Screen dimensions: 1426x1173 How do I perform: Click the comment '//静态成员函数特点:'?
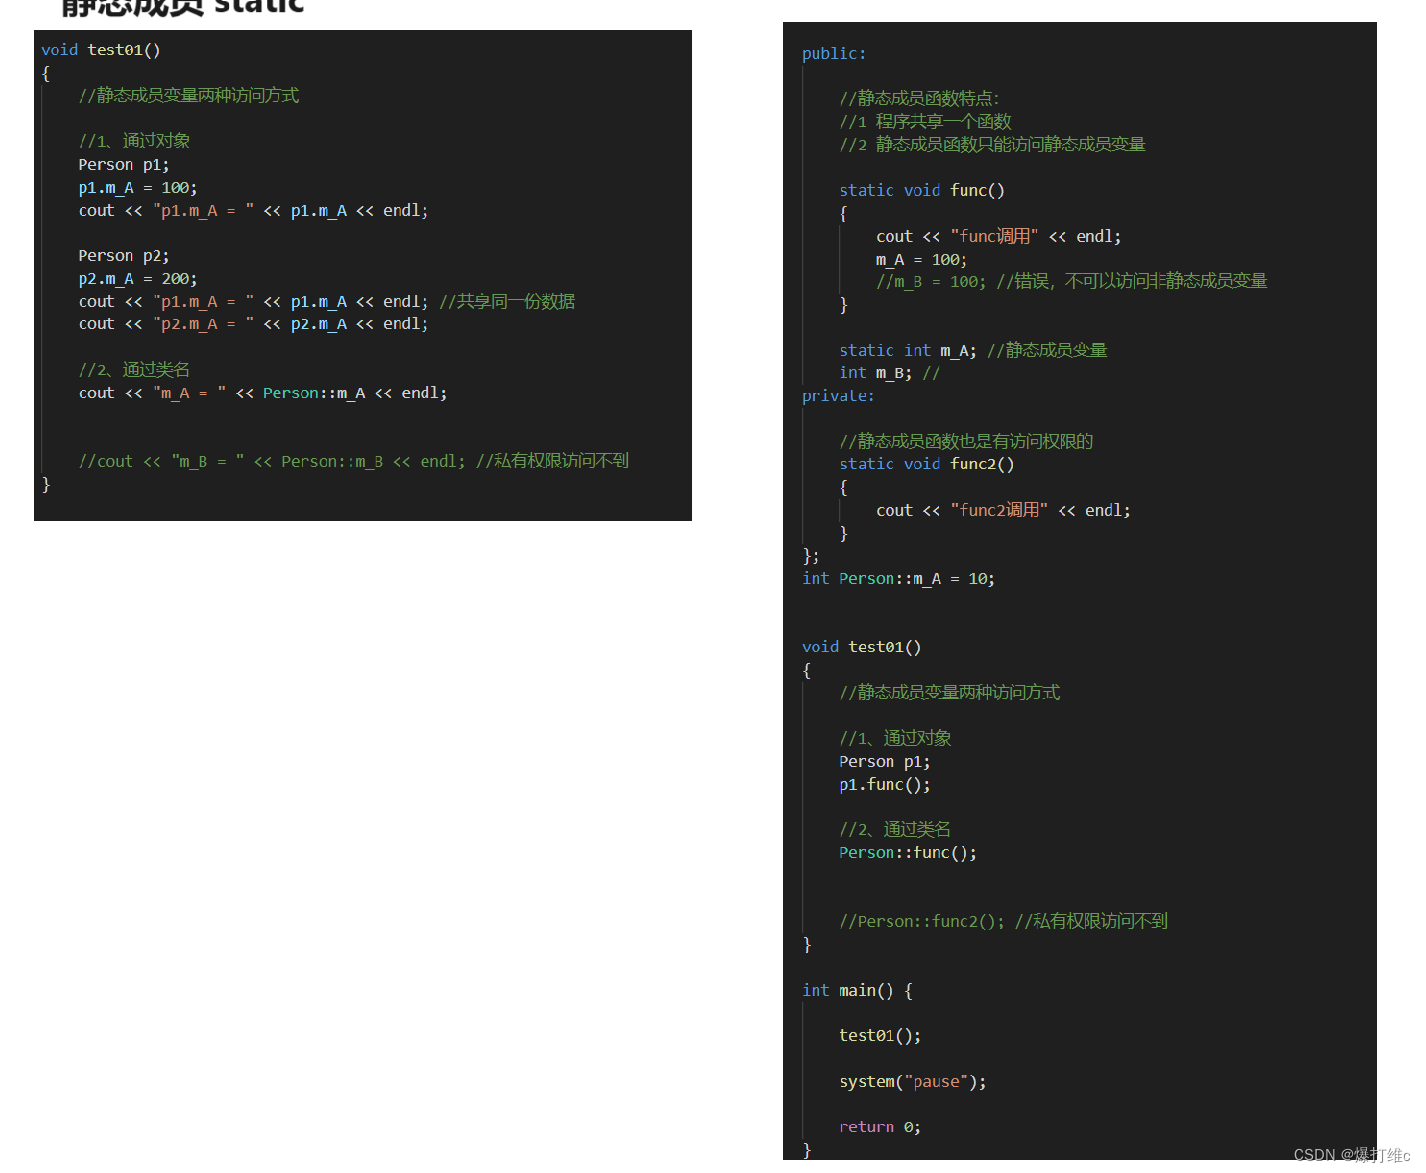[919, 98]
